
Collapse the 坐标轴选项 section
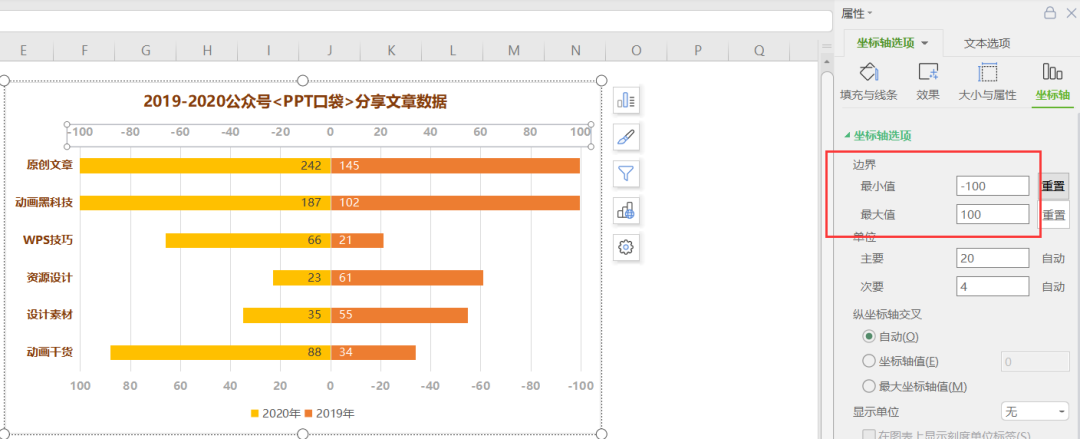847,136
